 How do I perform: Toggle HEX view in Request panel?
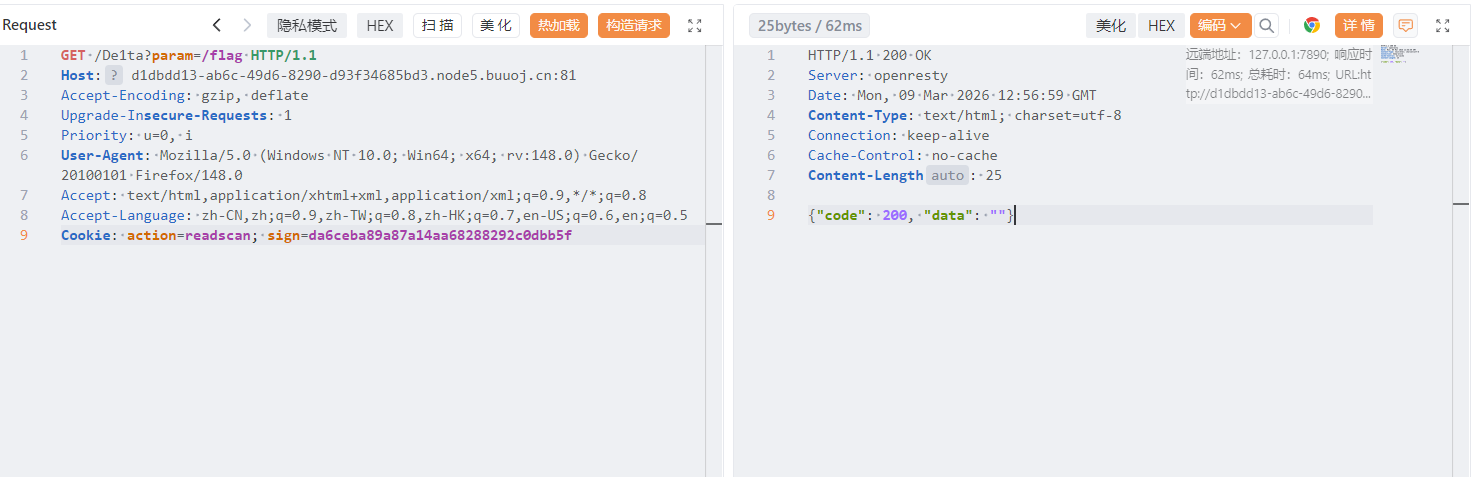[x=380, y=26]
